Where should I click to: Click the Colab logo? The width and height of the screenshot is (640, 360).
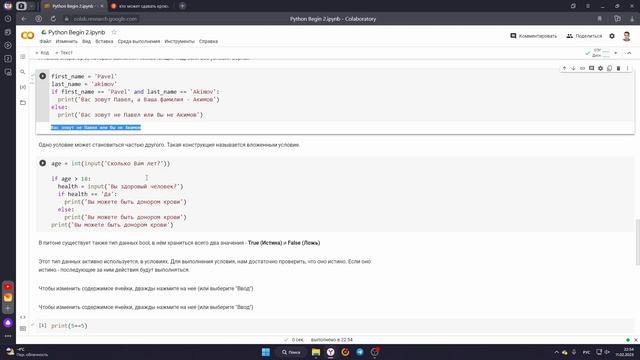click(28, 36)
